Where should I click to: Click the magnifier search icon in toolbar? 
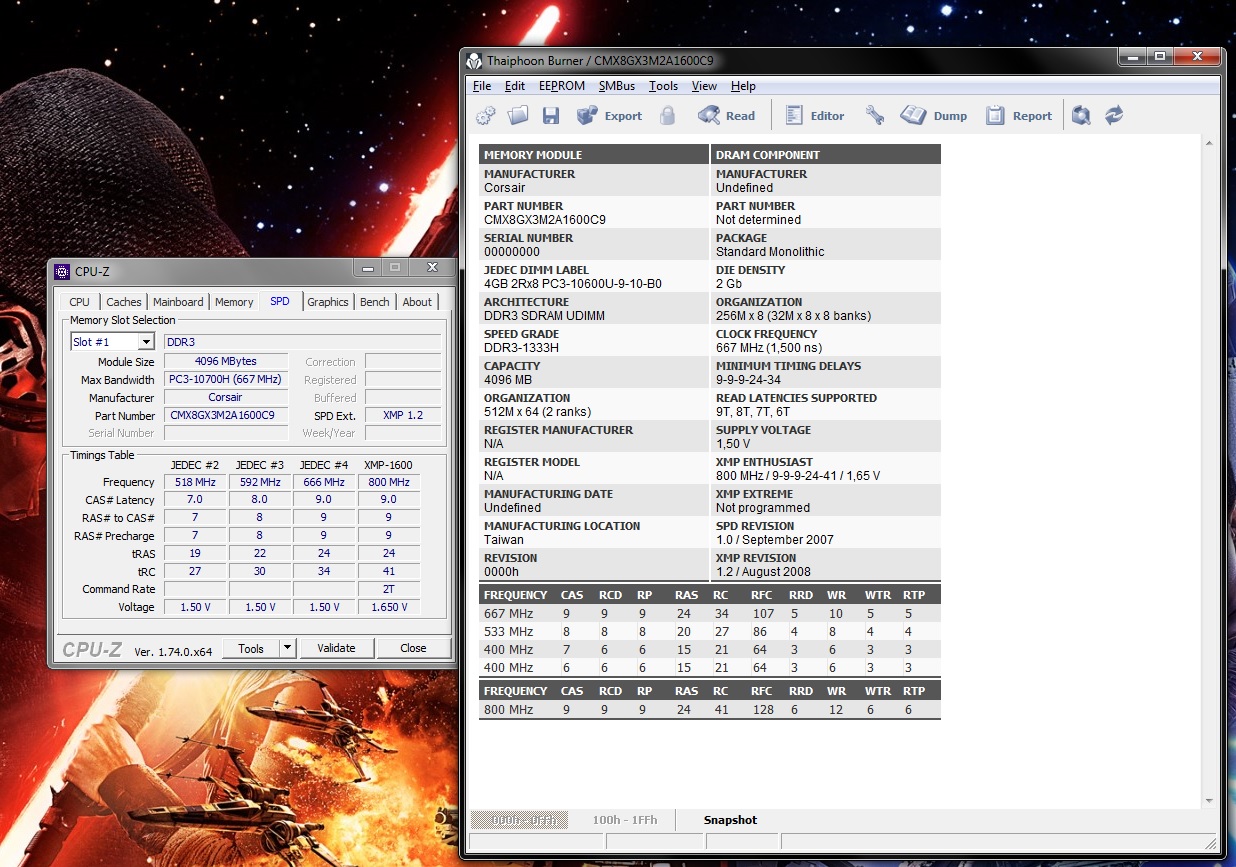pyautogui.click(x=1081, y=116)
